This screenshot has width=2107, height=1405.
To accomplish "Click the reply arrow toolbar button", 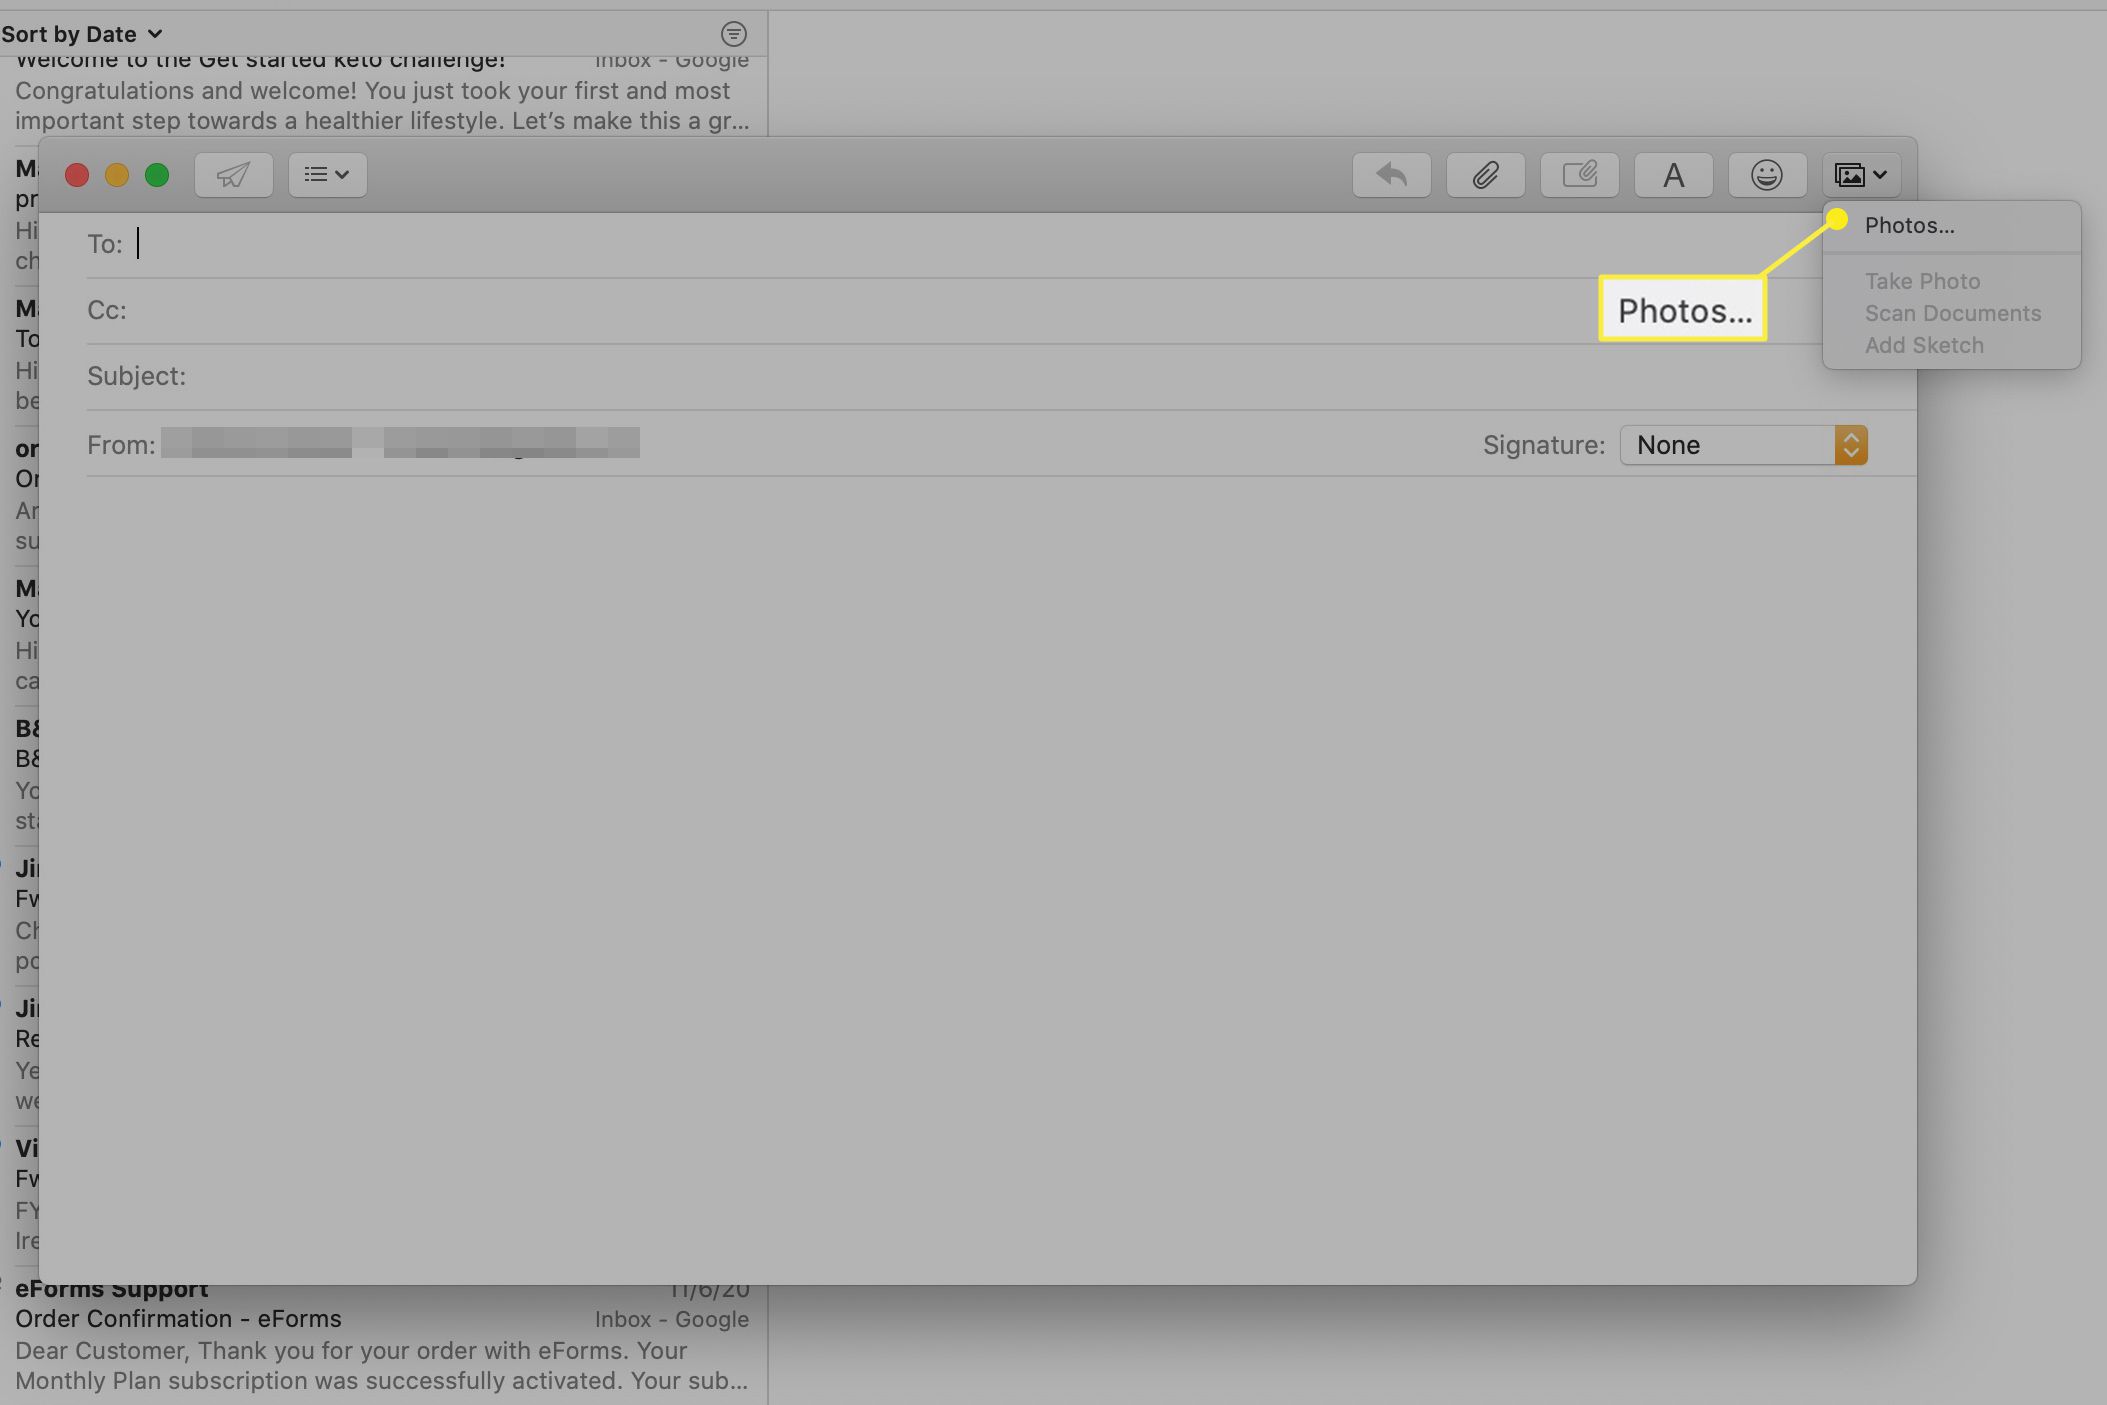I will (x=1391, y=175).
